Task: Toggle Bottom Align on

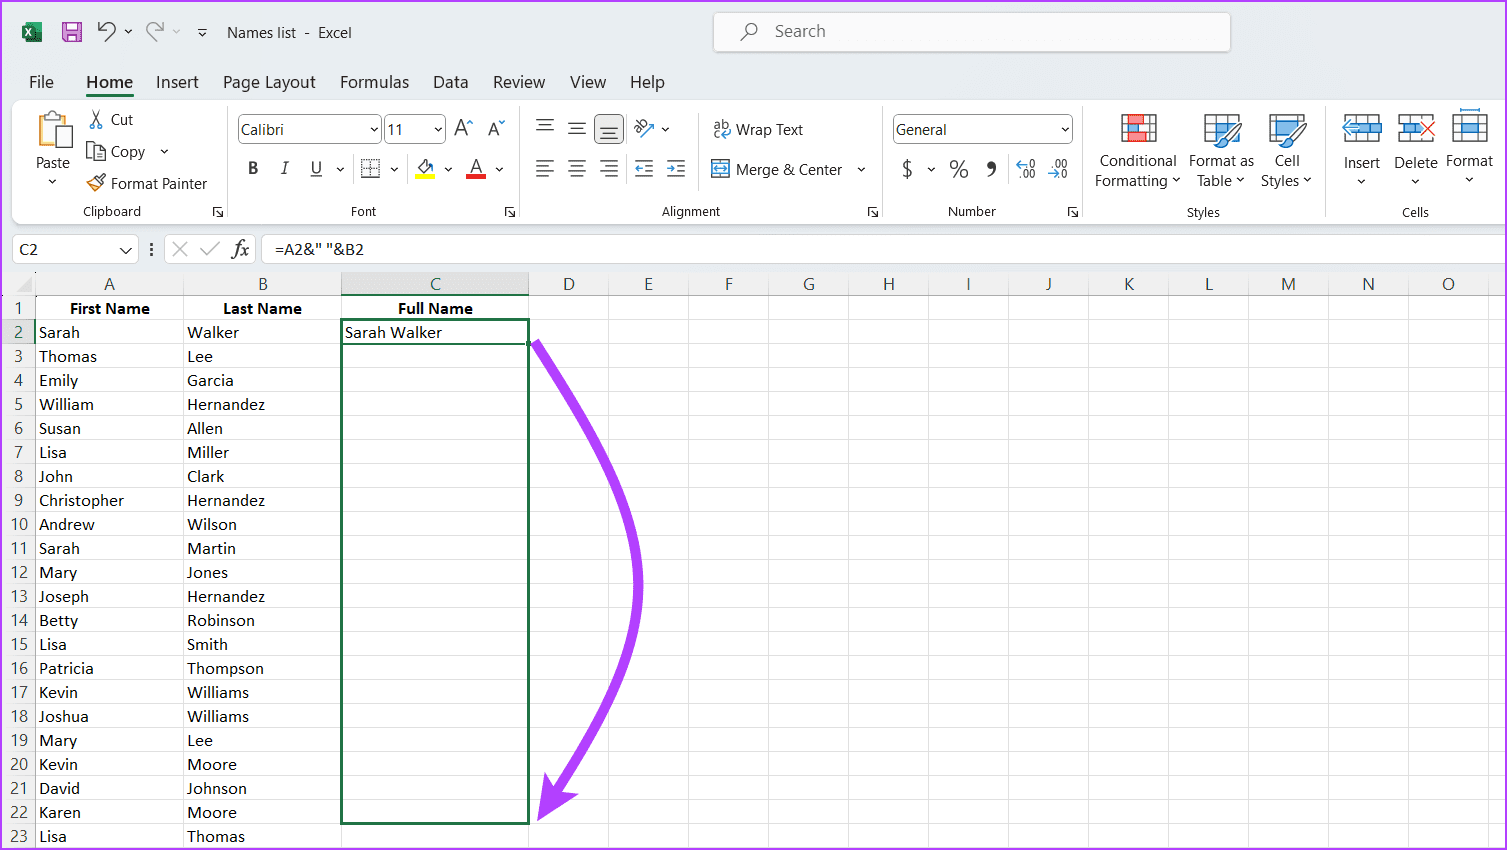Action: [x=609, y=129]
